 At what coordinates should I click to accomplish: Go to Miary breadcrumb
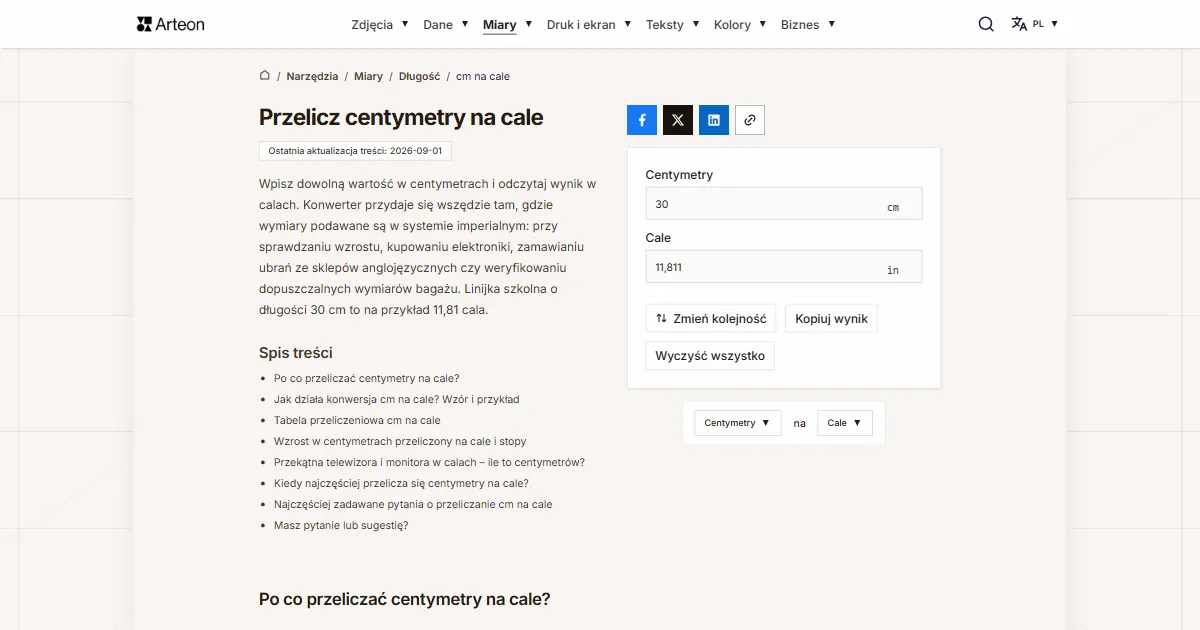[x=368, y=76]
